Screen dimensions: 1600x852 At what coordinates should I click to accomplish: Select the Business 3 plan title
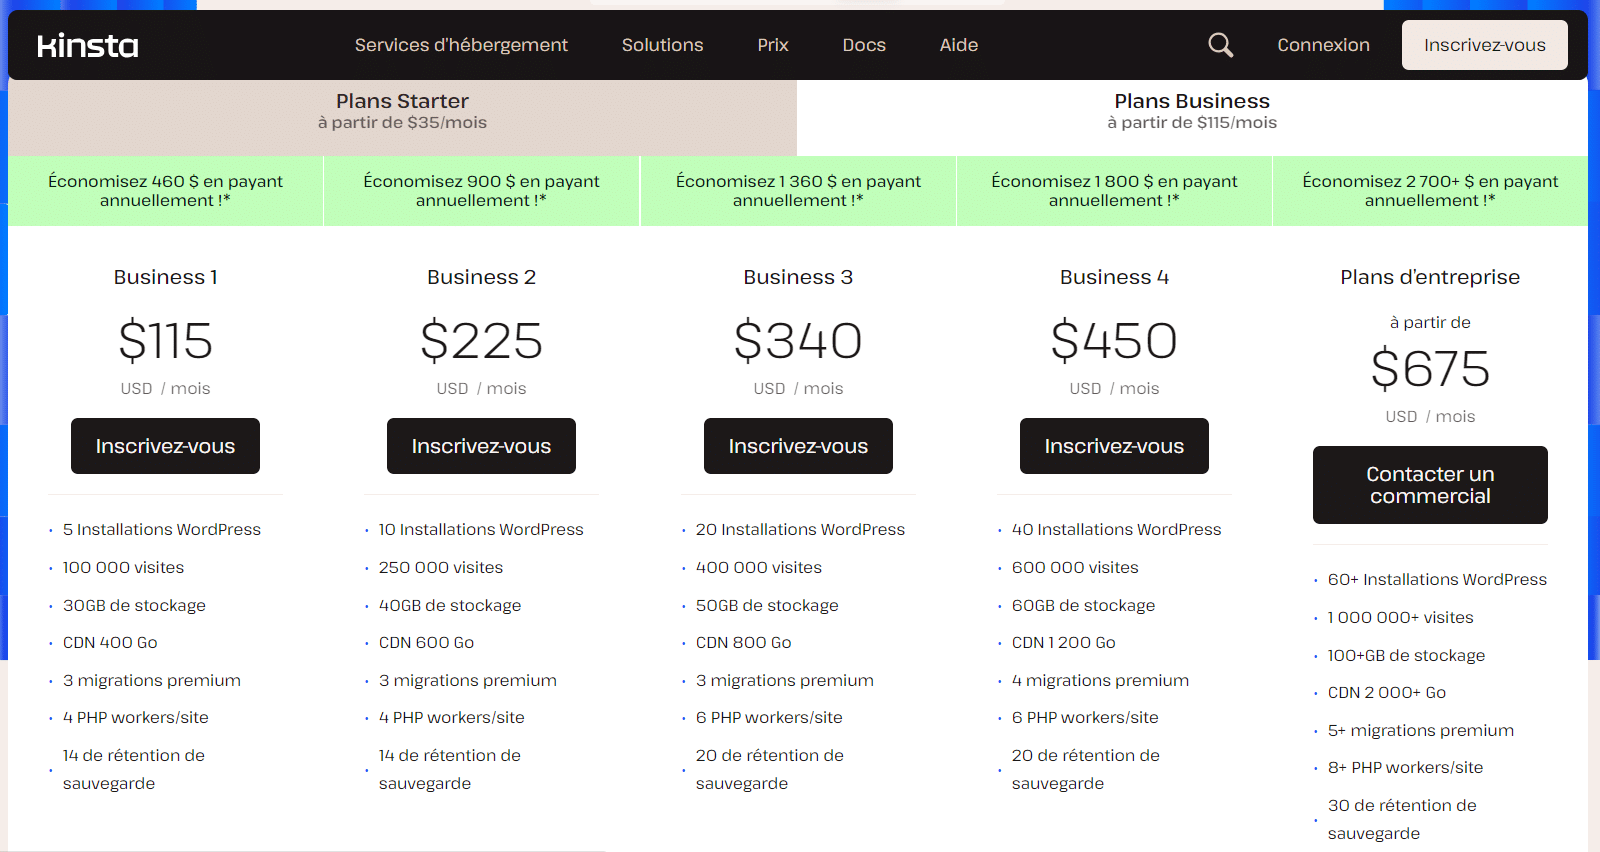coord(798,277)
